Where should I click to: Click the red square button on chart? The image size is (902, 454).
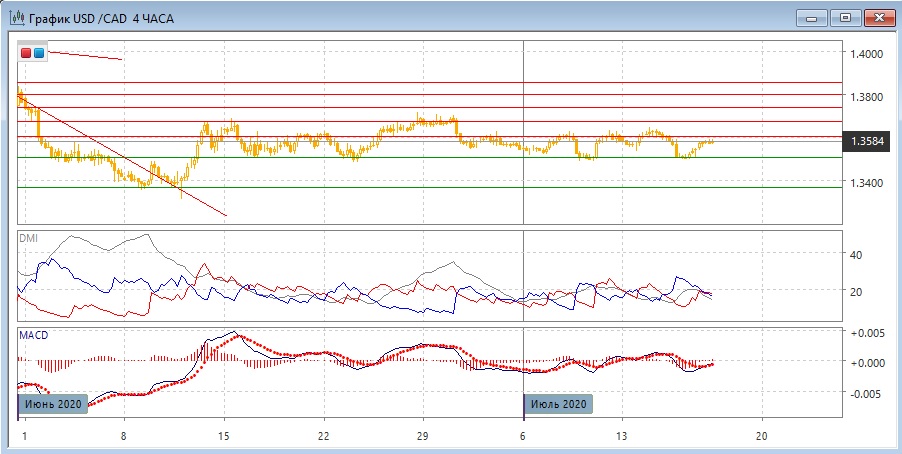click(26, 52)
